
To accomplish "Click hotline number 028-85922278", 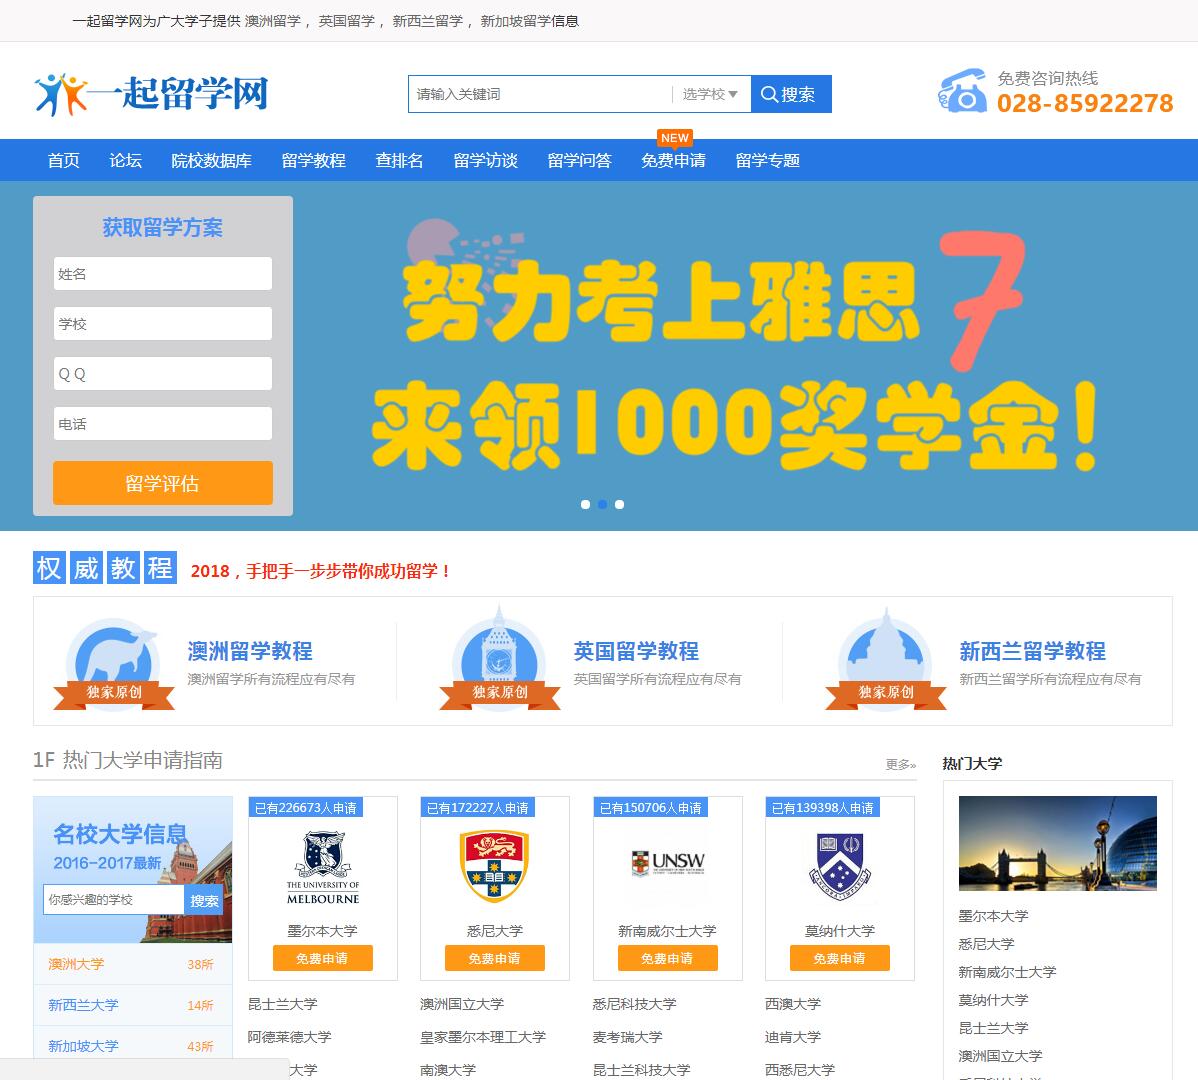I will 1085,103.
